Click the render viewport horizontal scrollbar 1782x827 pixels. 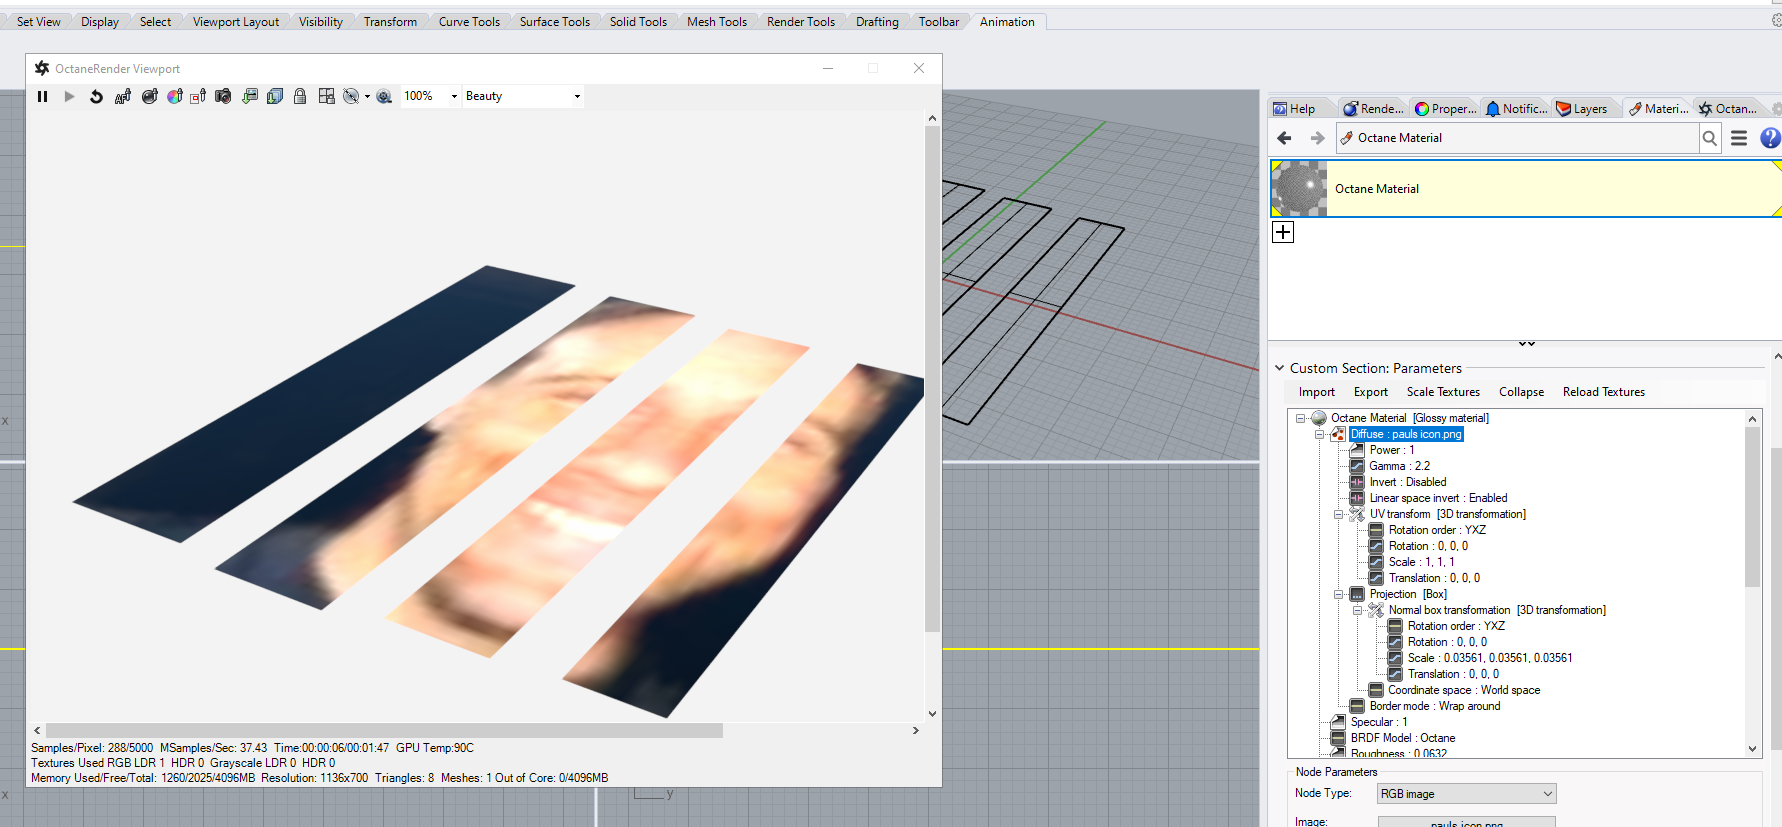click(x=384, y=731)
